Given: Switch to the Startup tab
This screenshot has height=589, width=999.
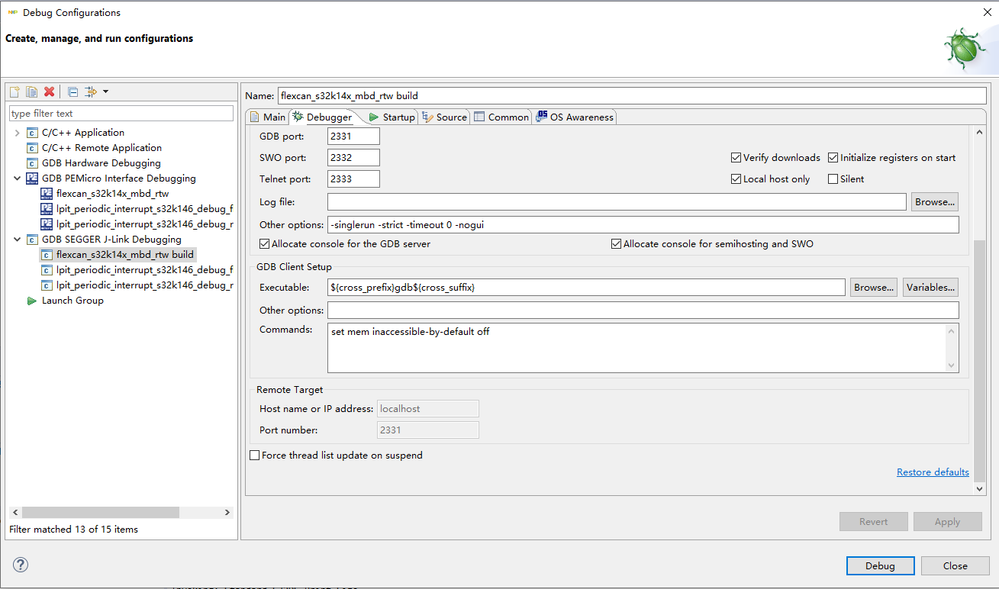Looking at the screenshot, I should pyautogui.click(x=391, y=117).
